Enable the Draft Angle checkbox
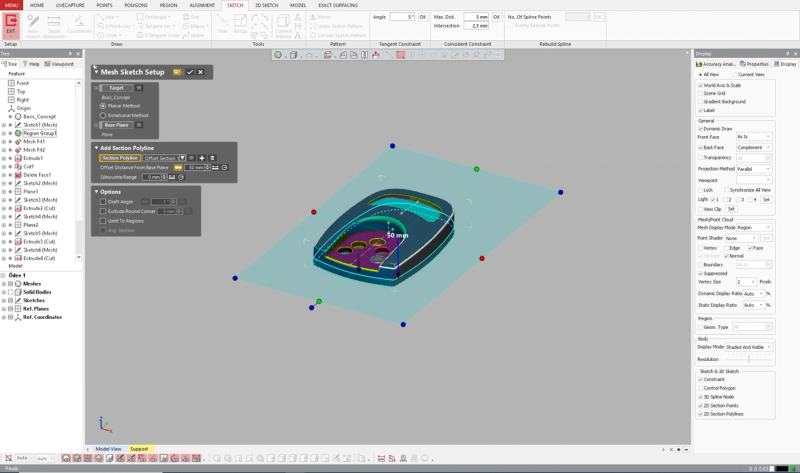This screenshot has width=800, height=473. (x=103, y=202)
